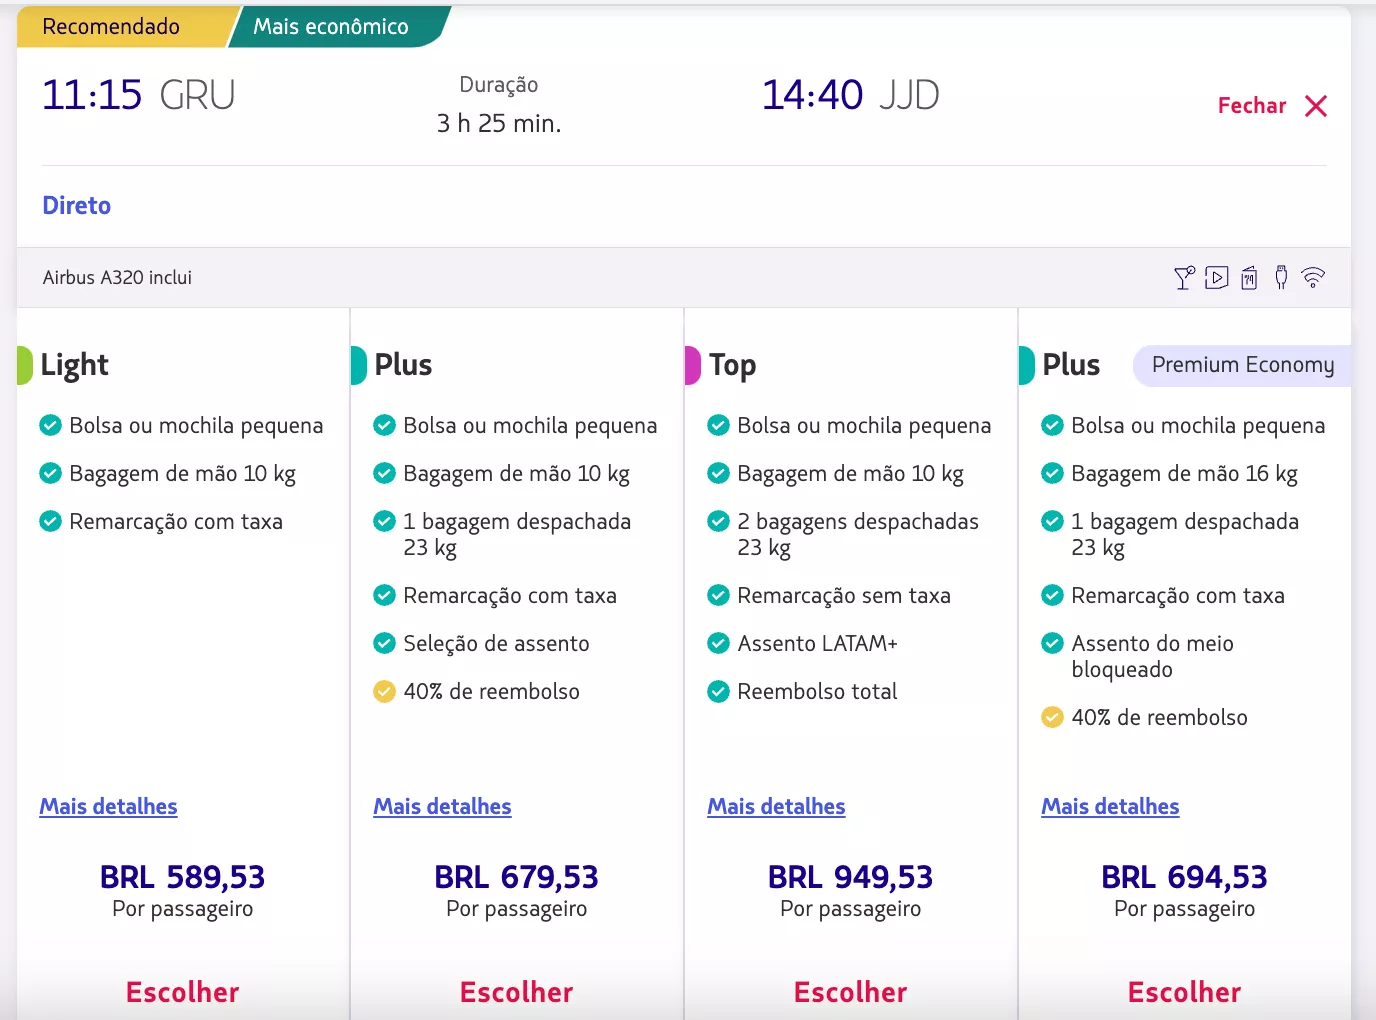Click the 2 bagagens despachadas 23 kg text
The width and height of the screenshot is (1376, 1020).
tap(858, 534)
